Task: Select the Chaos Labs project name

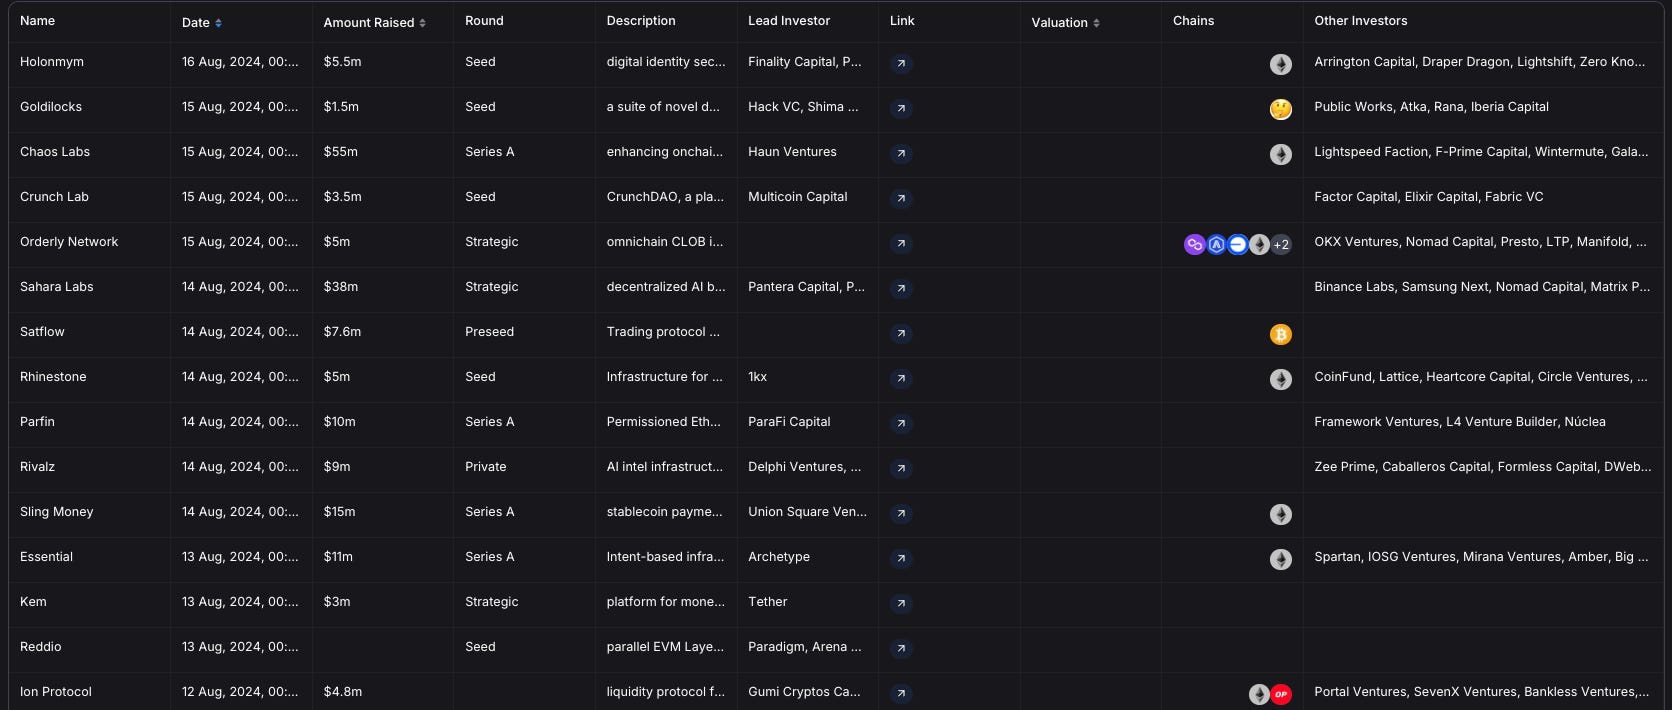Action: (55, 152)
